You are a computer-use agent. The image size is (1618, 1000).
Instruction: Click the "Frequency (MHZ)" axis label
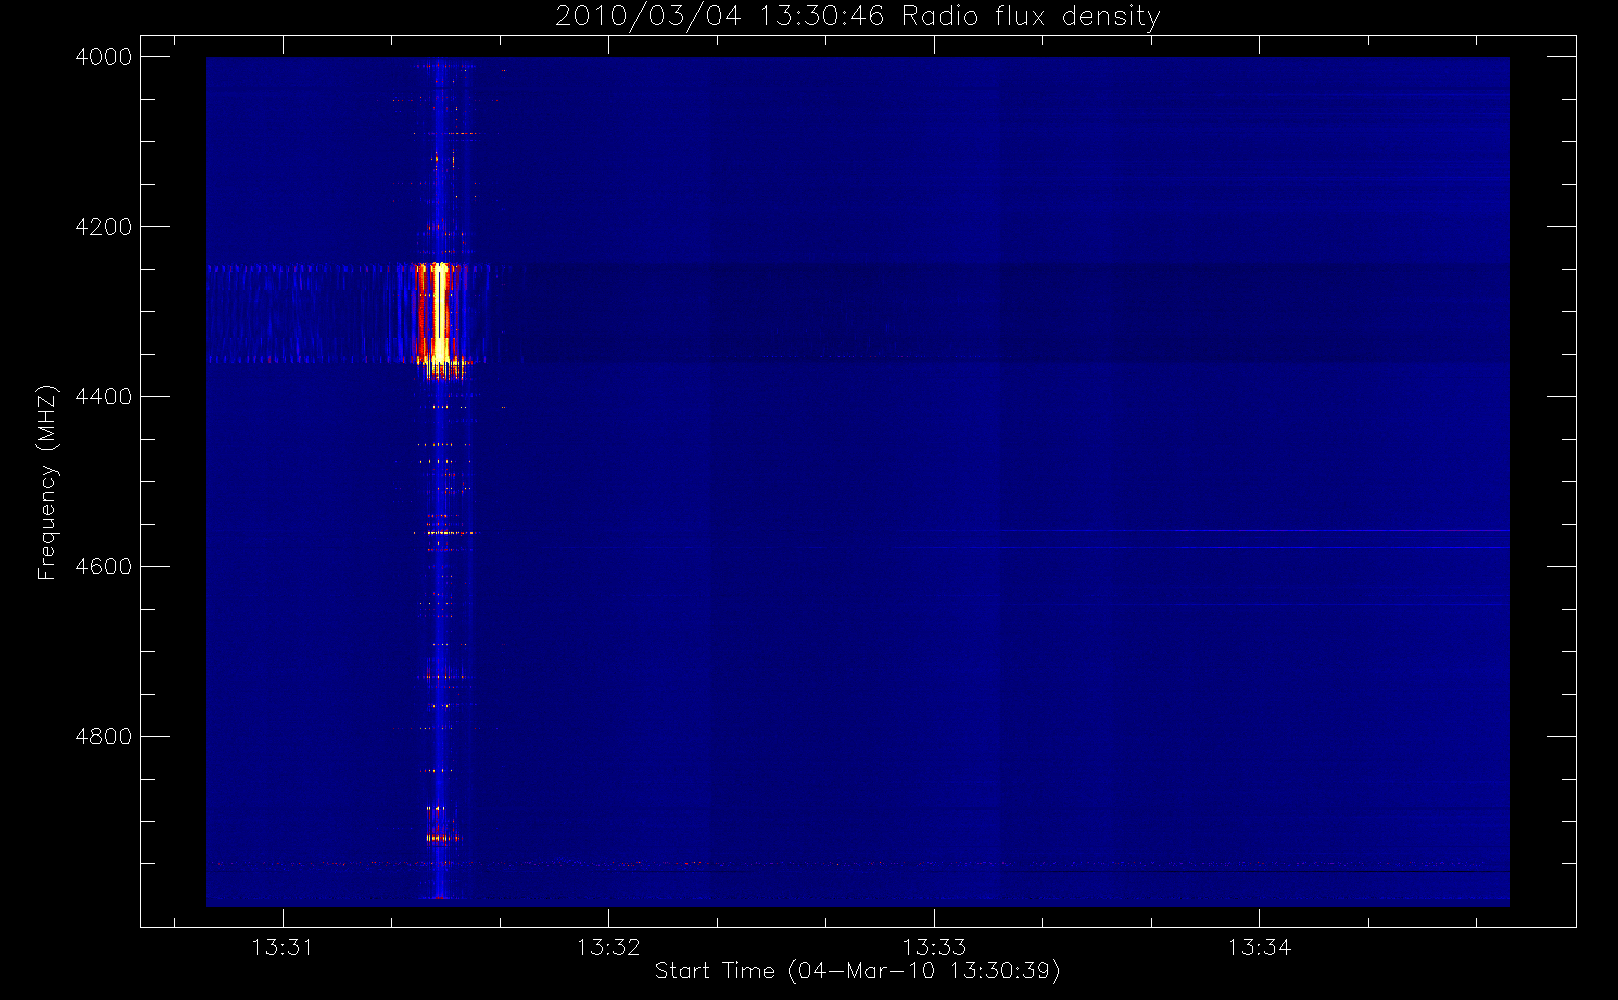coord(46,482)
